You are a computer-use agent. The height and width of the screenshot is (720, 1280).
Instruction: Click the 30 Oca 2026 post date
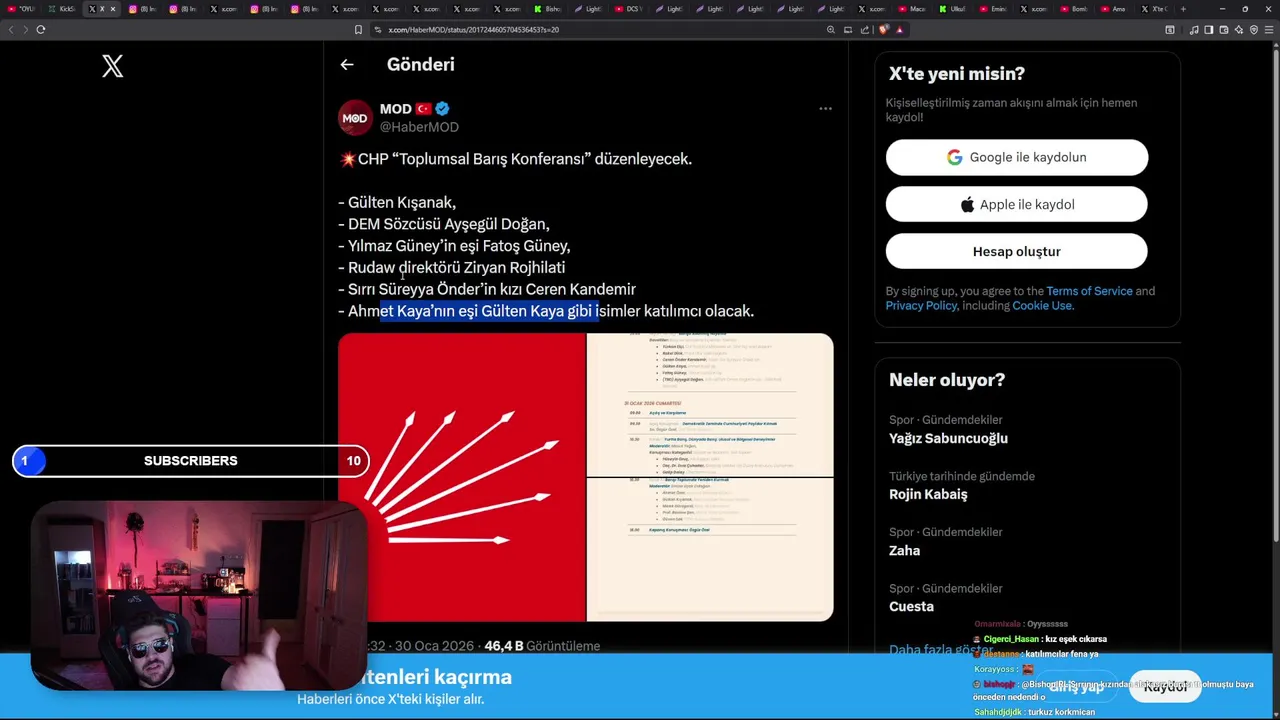[435, 646]
